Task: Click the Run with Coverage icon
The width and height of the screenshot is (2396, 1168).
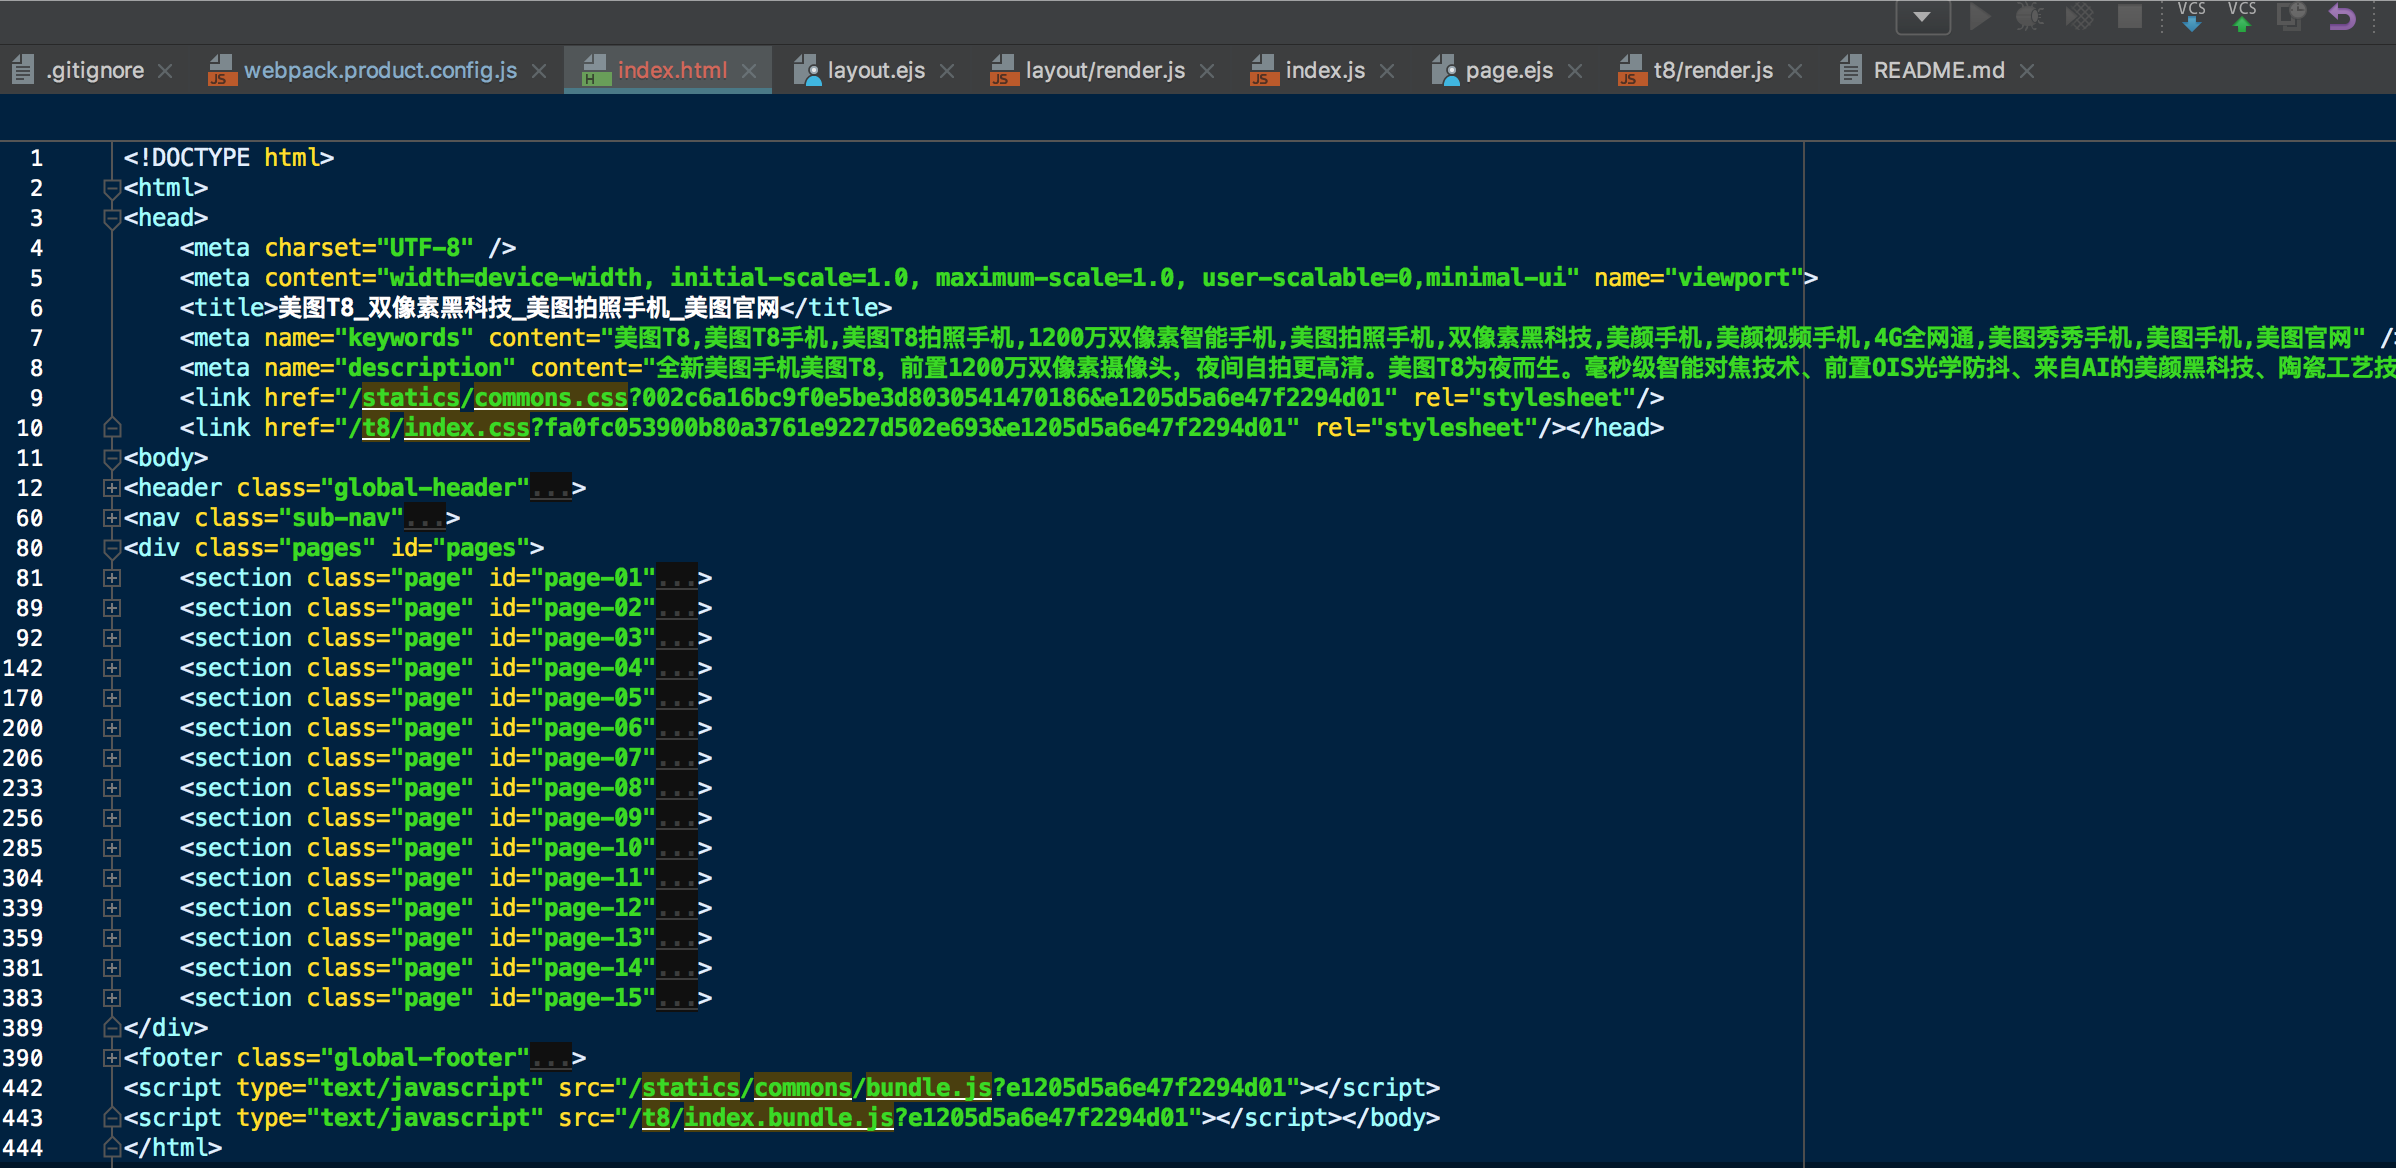Action: 2079,17
